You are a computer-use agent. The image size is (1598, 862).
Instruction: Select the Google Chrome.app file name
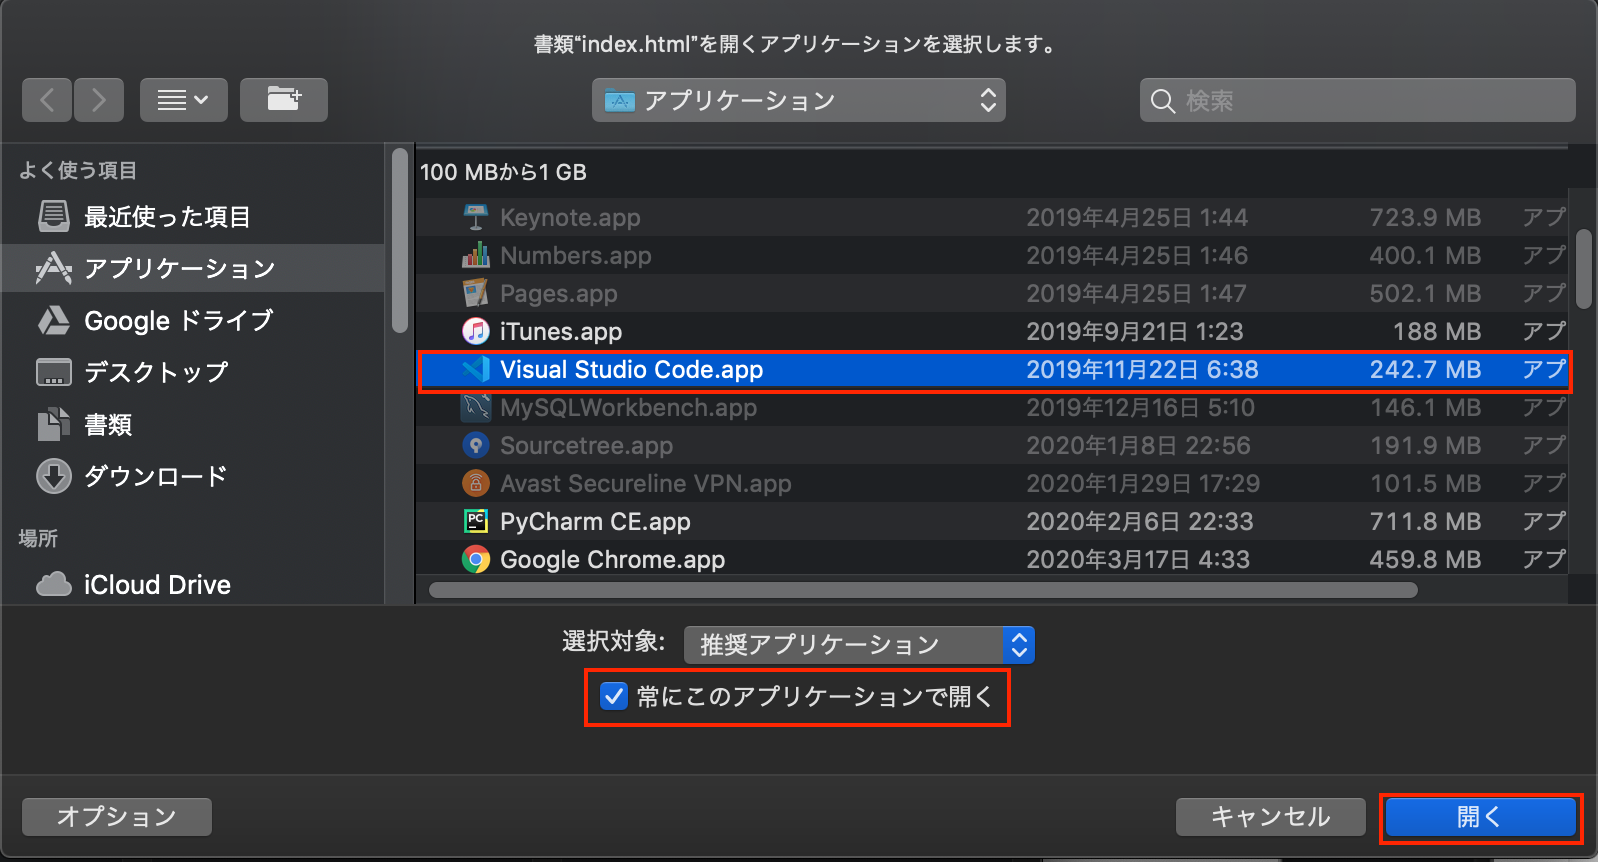click(x=612, y=559)
